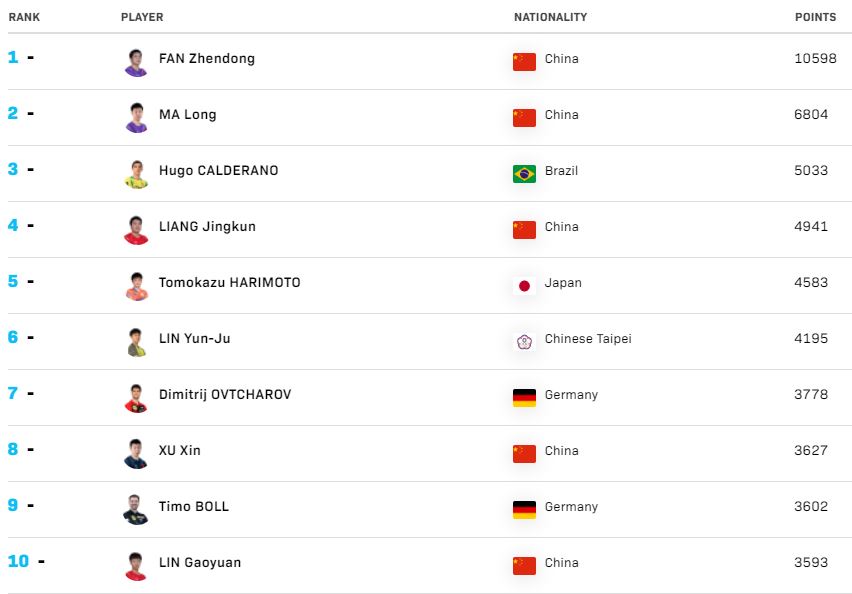Viewport: 852px width, 594px height.
Task: Click Timo BOLL's points value 3602
Action: 811,507
